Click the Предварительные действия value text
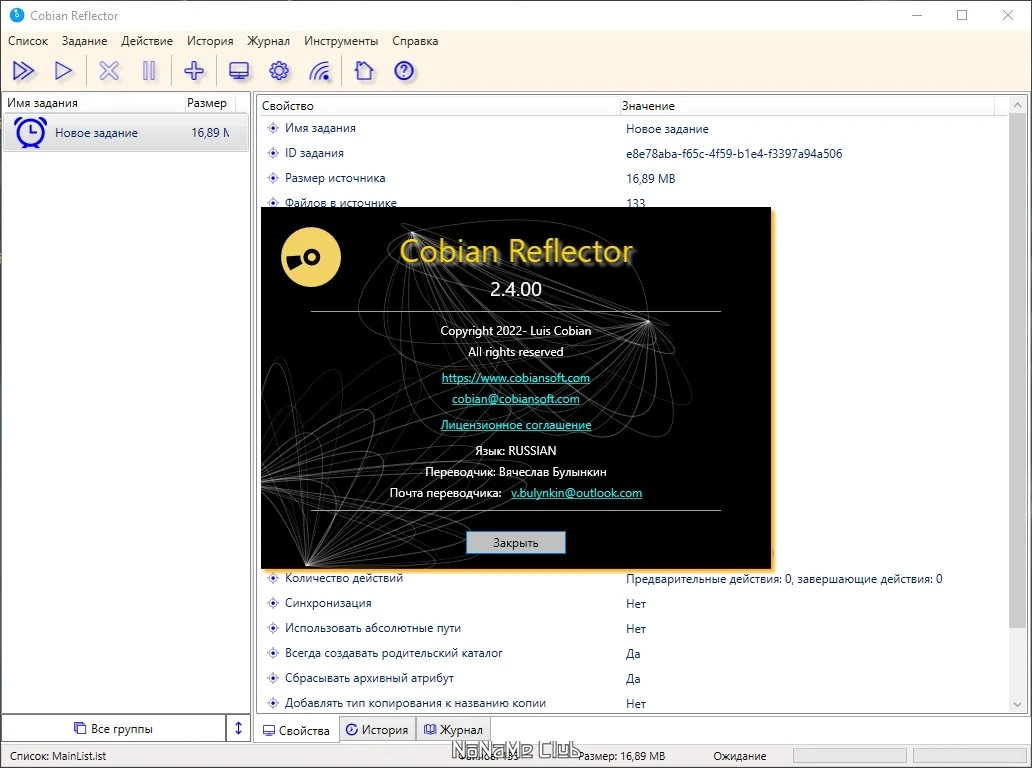1032x768 pixels. click(x=784, y=579)
